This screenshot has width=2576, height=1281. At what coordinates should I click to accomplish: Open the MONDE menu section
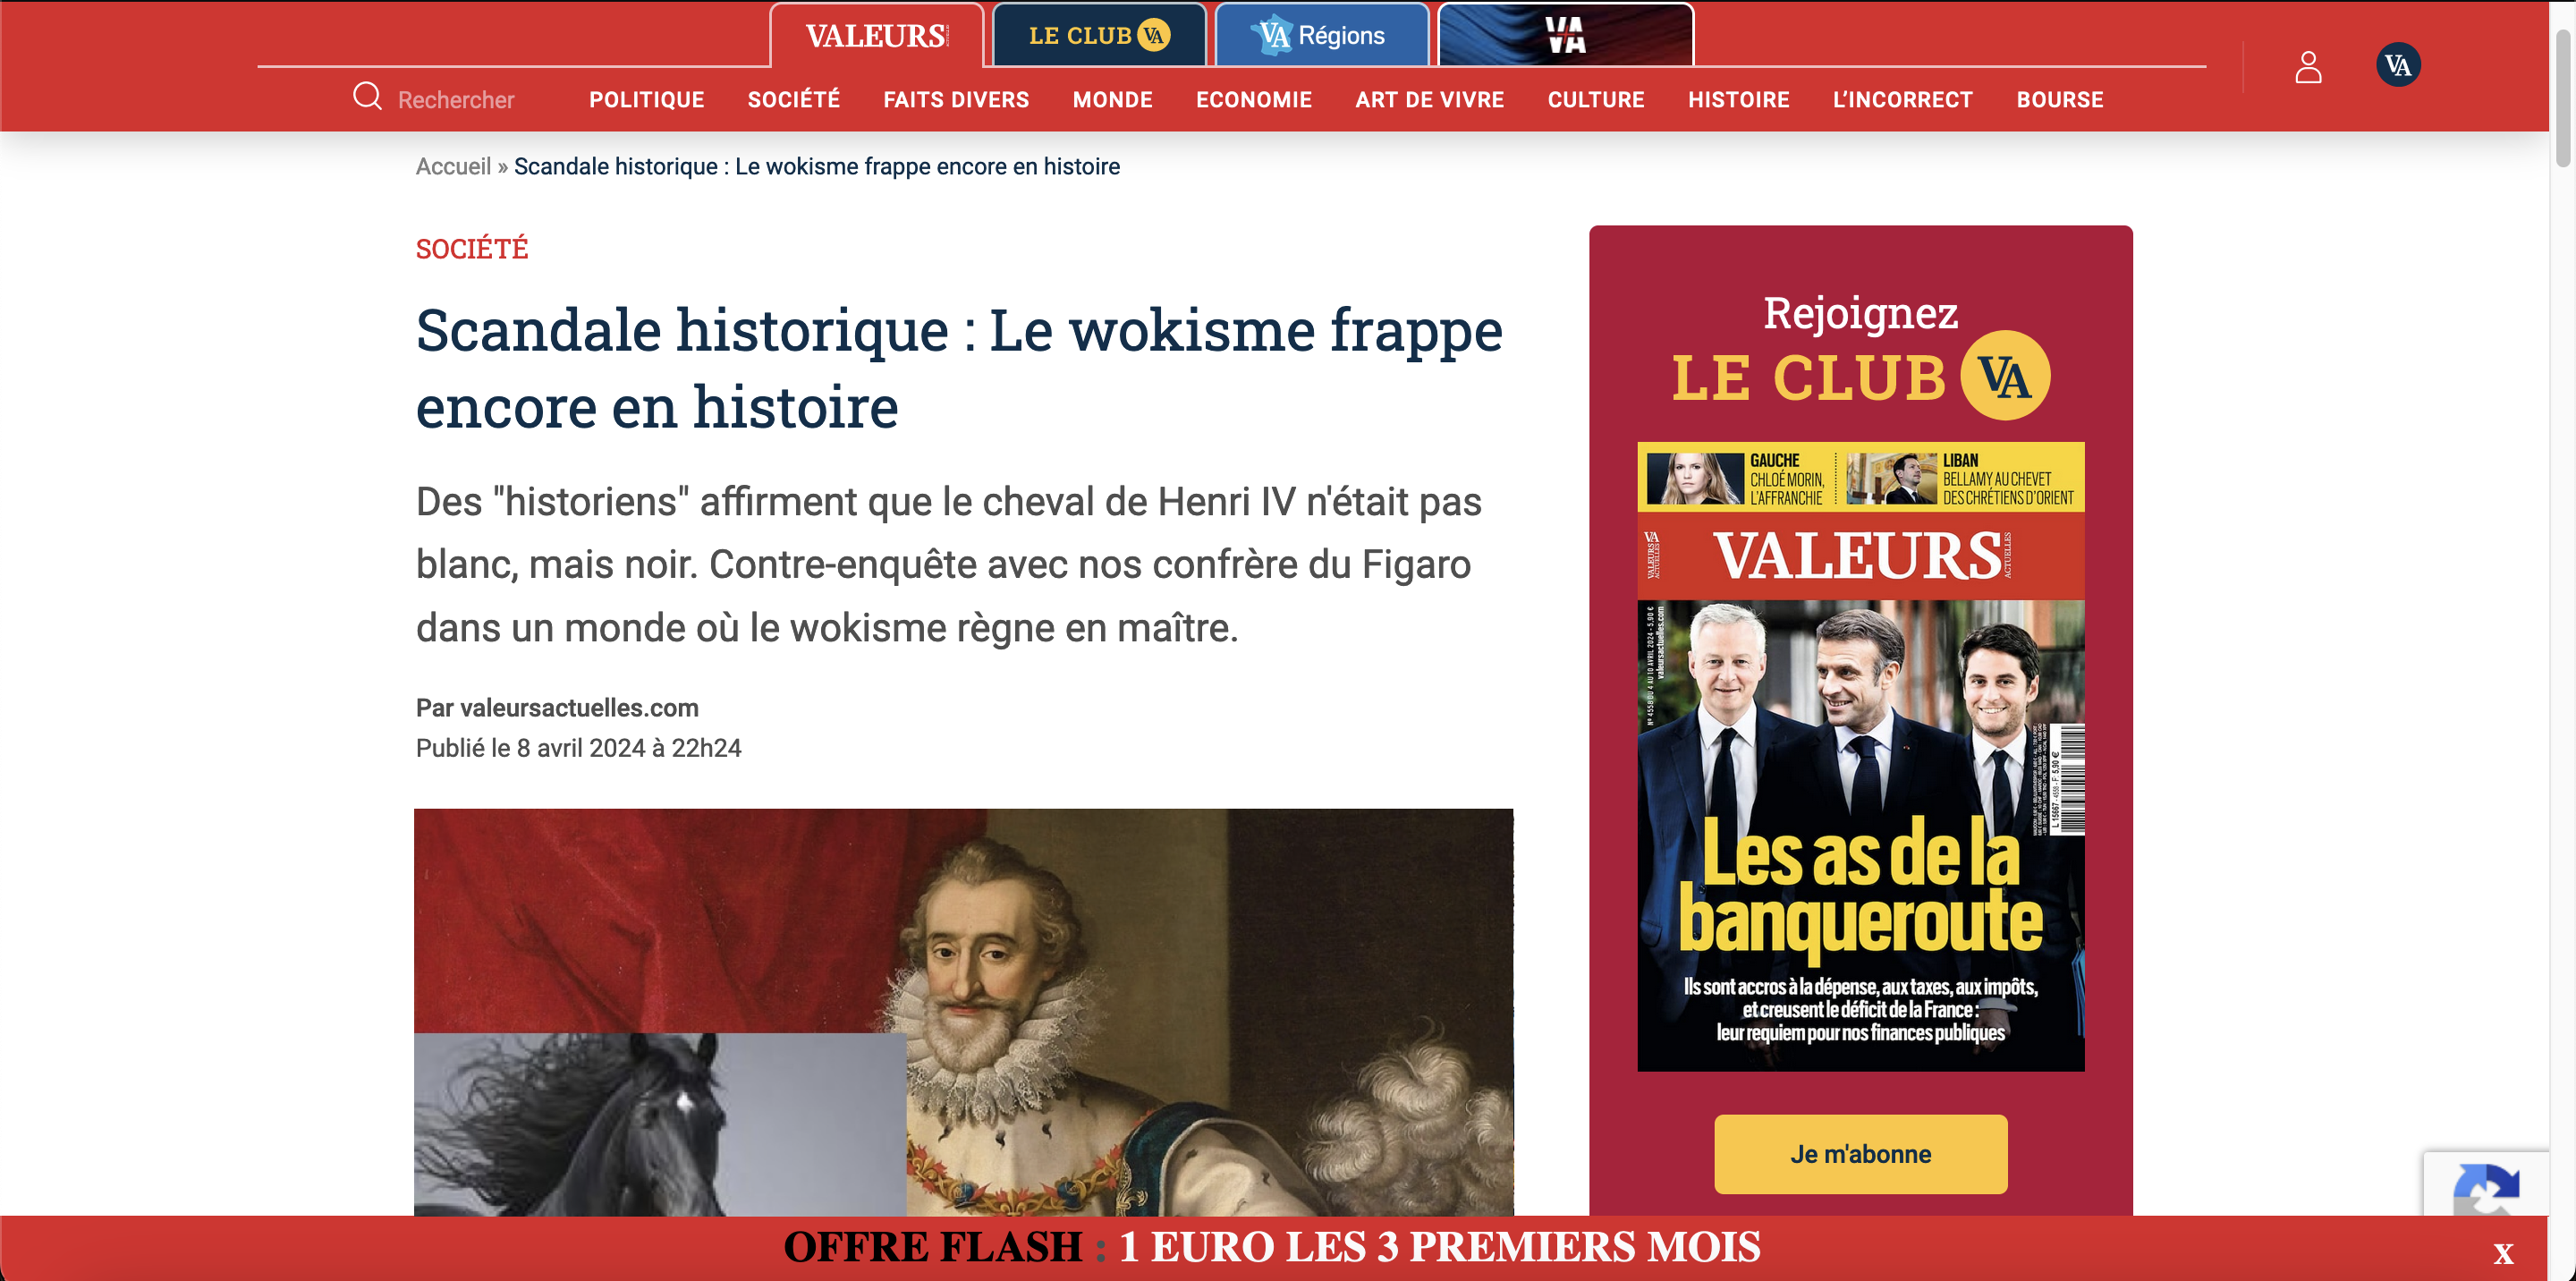pyautogui.click(x=1112, y=100)
